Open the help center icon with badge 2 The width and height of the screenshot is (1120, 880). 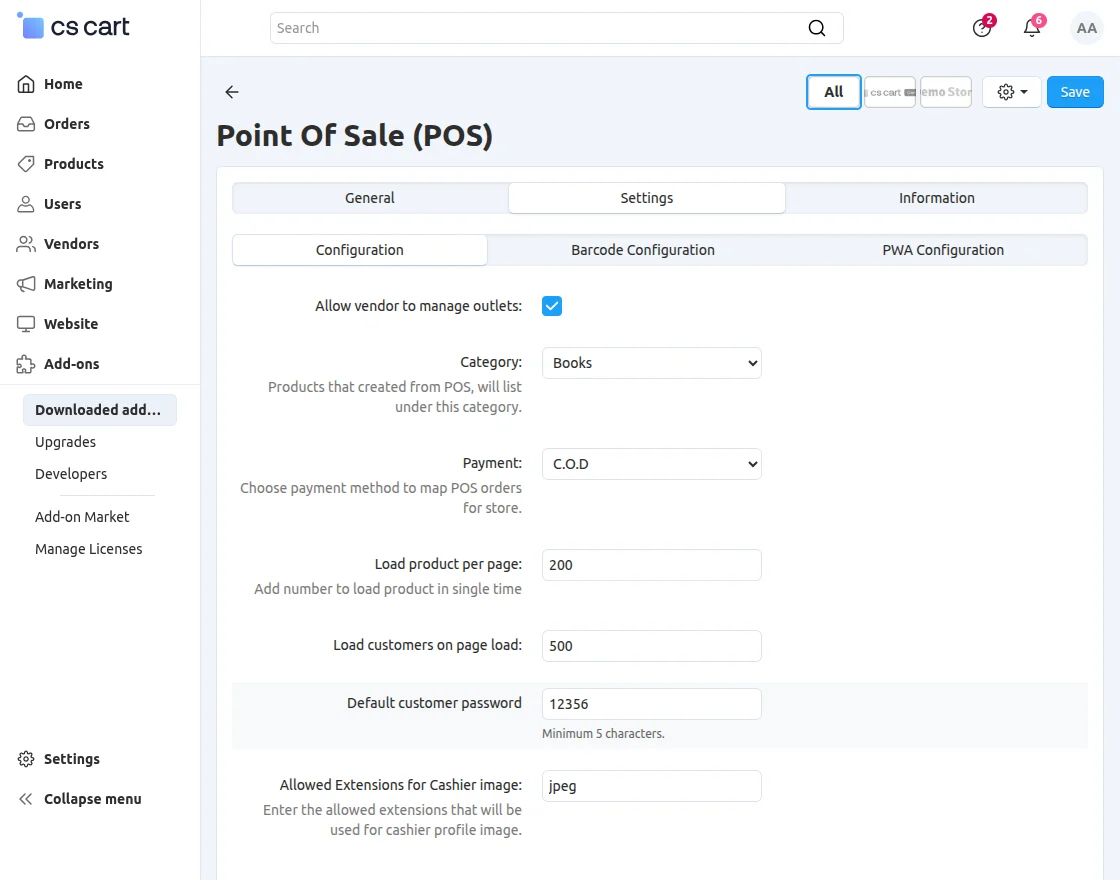tap(982, 28)
